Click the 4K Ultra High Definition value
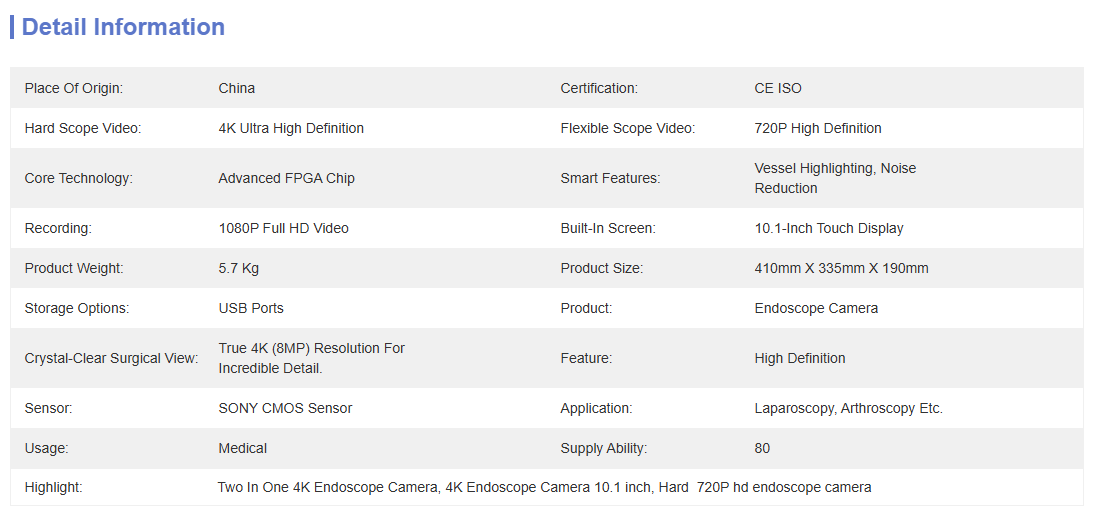 (291, 128)
